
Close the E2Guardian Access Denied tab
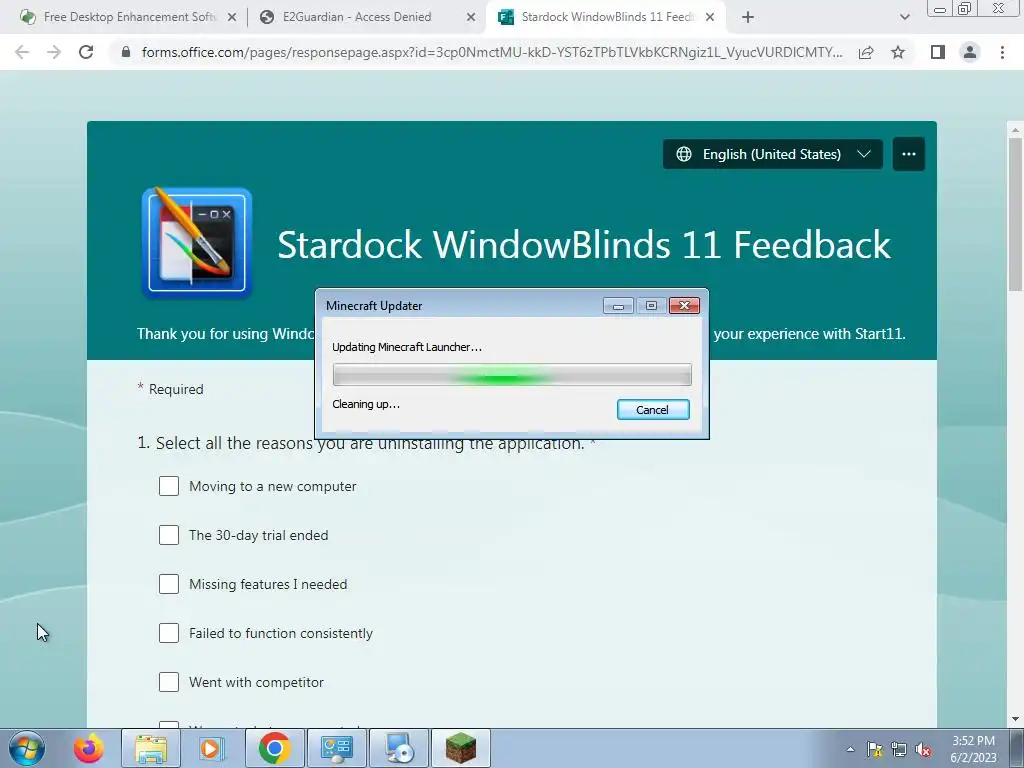[471, 18]
